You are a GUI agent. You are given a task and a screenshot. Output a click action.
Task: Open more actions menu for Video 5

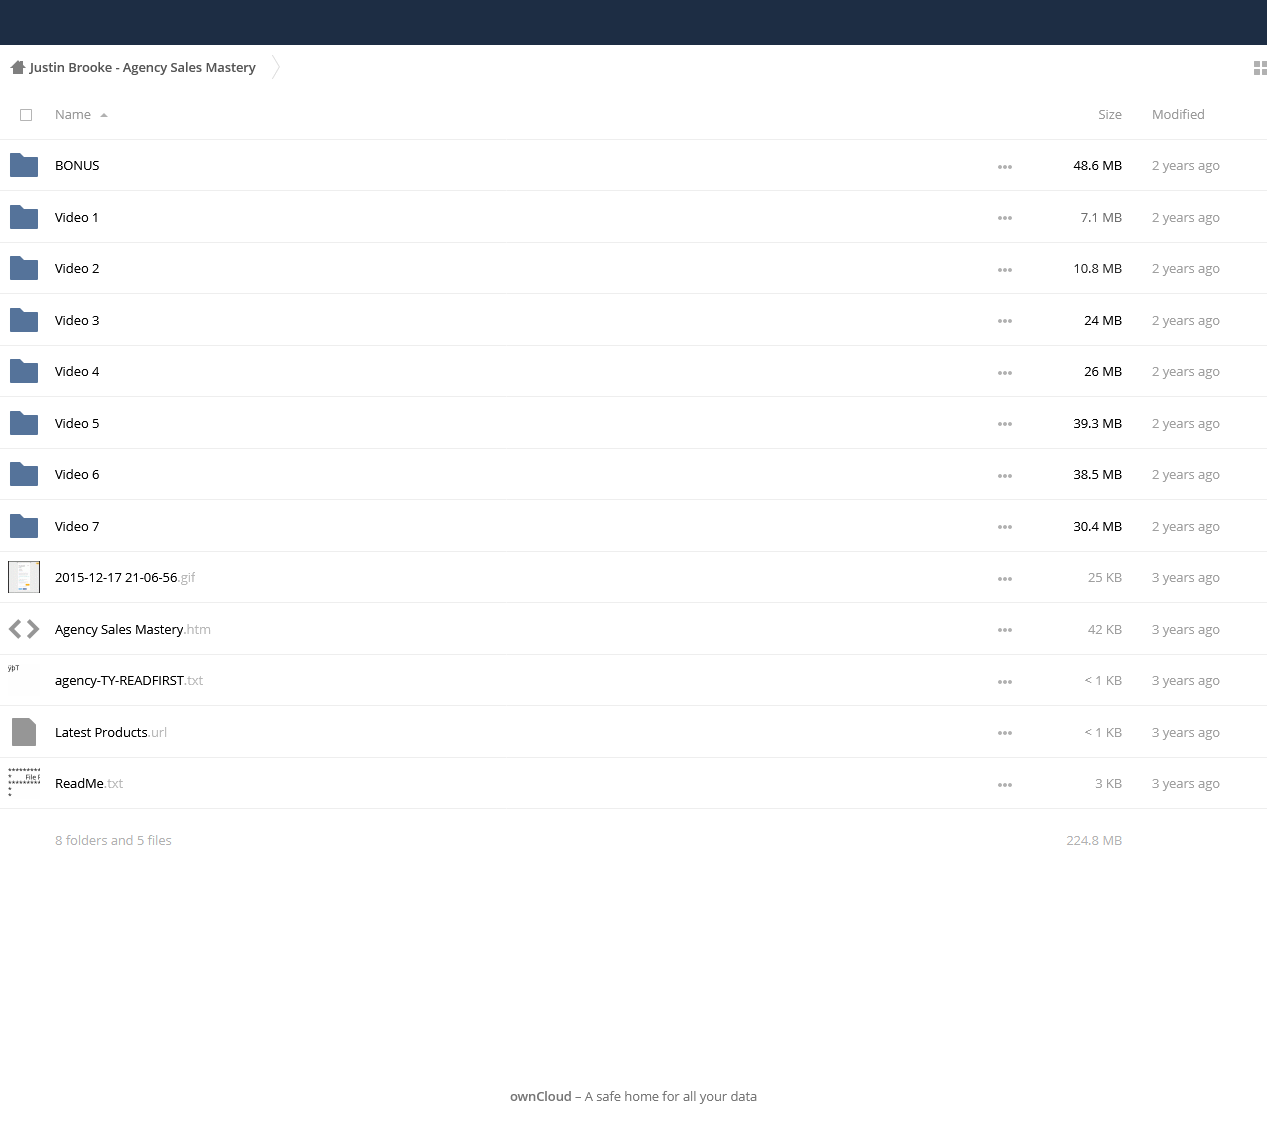point(1005,424)
